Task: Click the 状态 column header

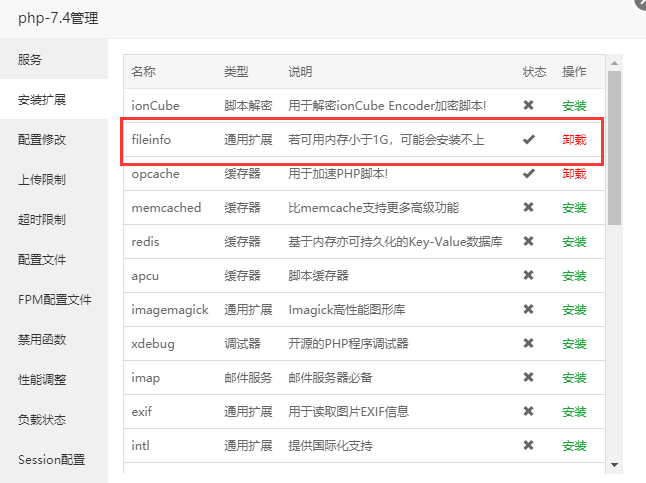Action: 534,72
